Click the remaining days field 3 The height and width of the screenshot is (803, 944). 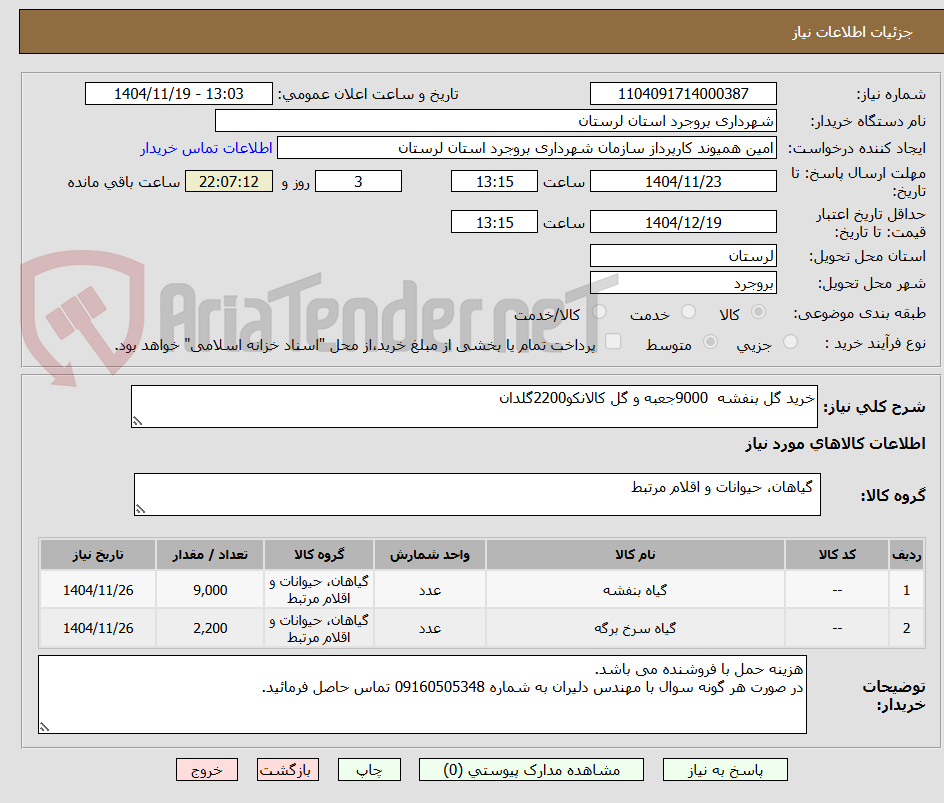point(358,181)
